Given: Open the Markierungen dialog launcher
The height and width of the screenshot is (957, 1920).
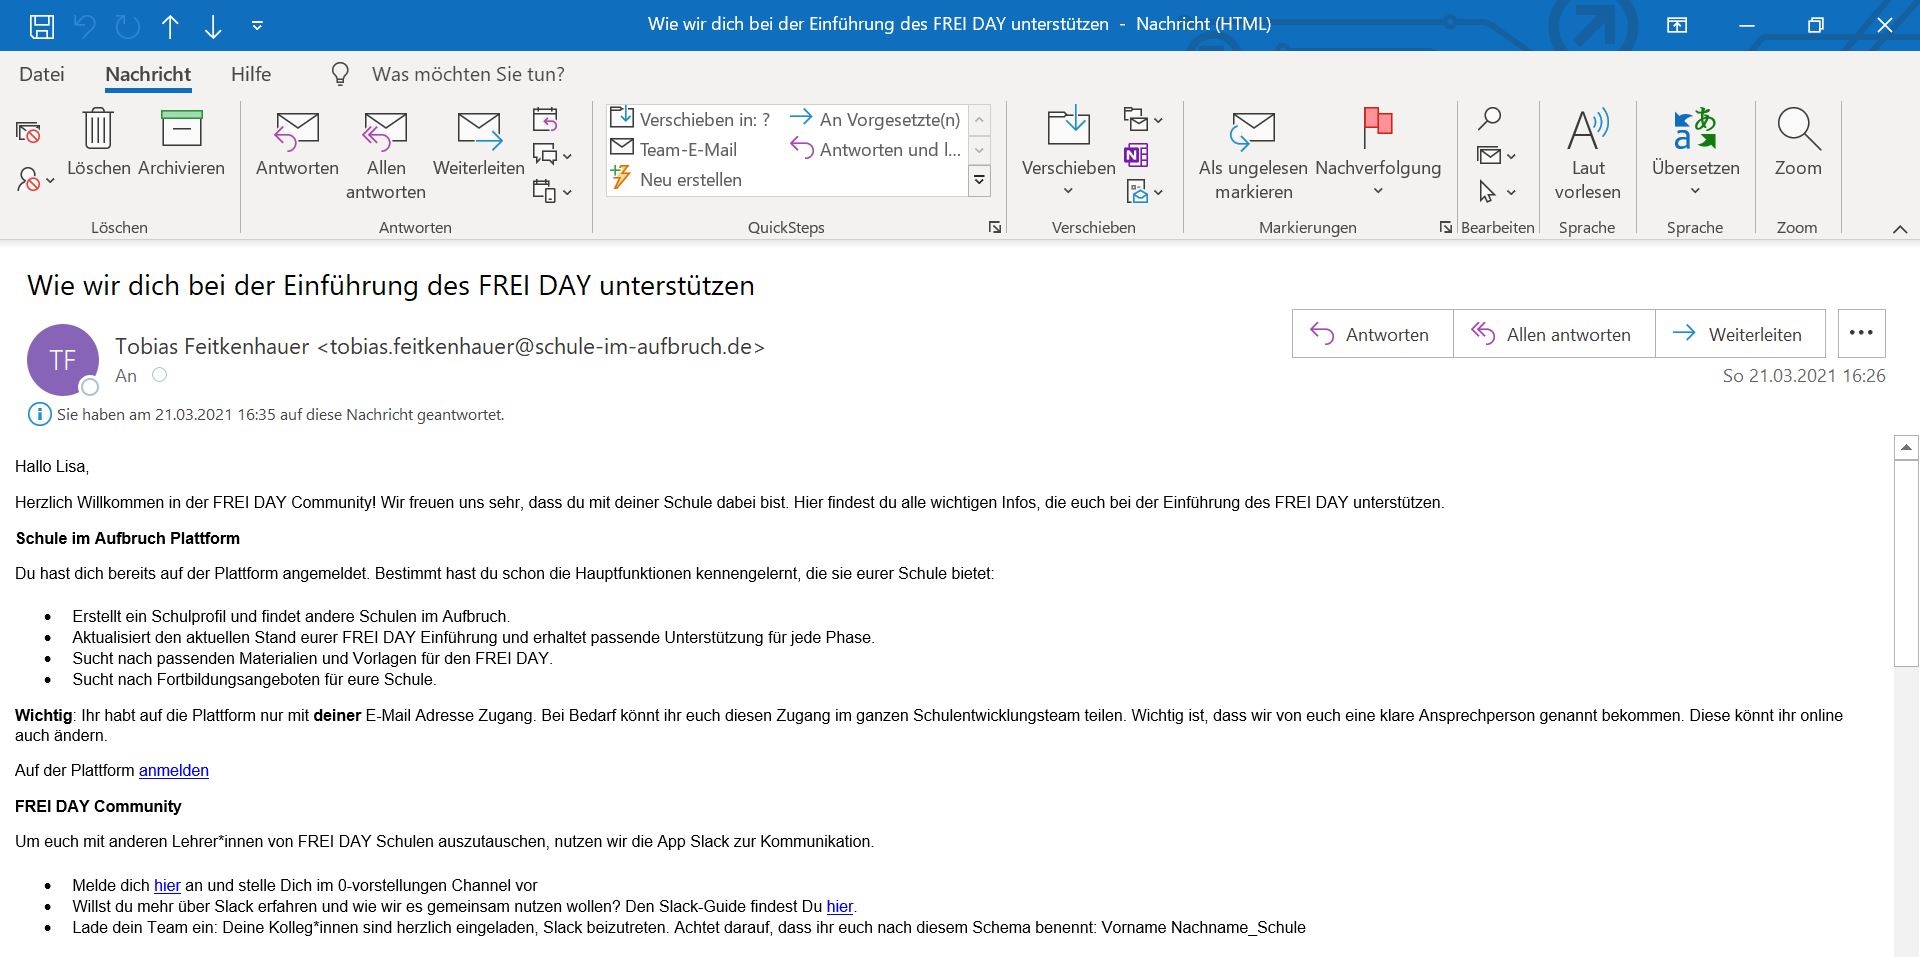Looking at the screenshot, I should point(1445,228).
